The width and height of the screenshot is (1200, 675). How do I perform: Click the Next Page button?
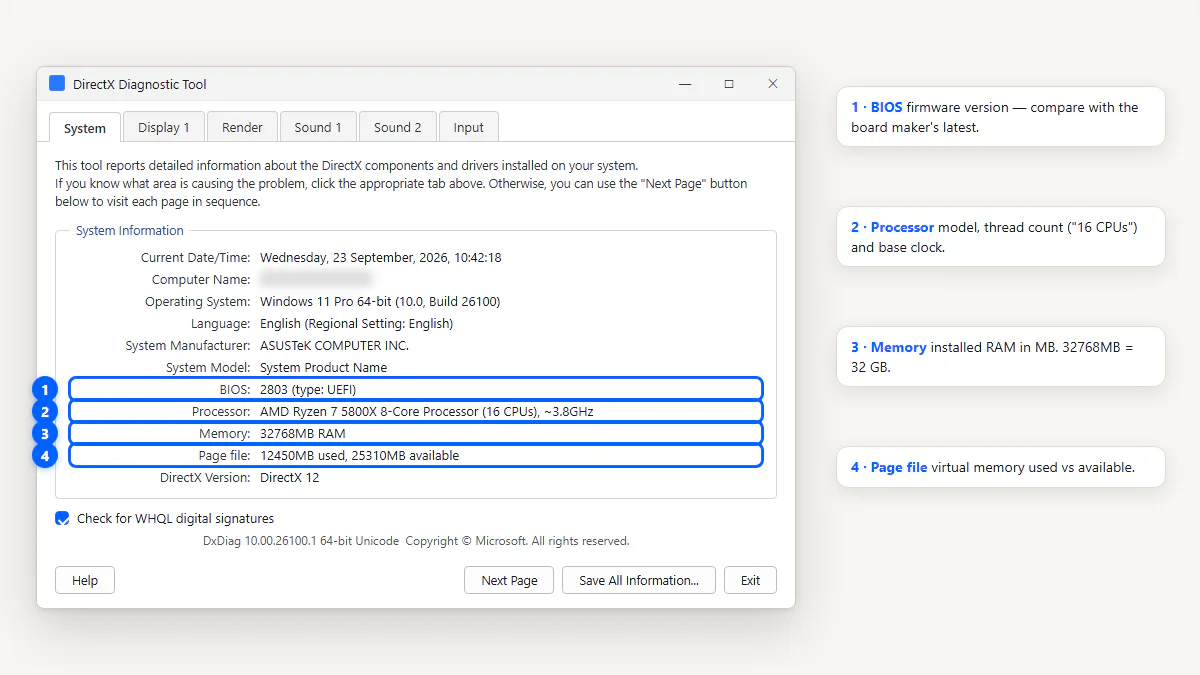[509, 580]
